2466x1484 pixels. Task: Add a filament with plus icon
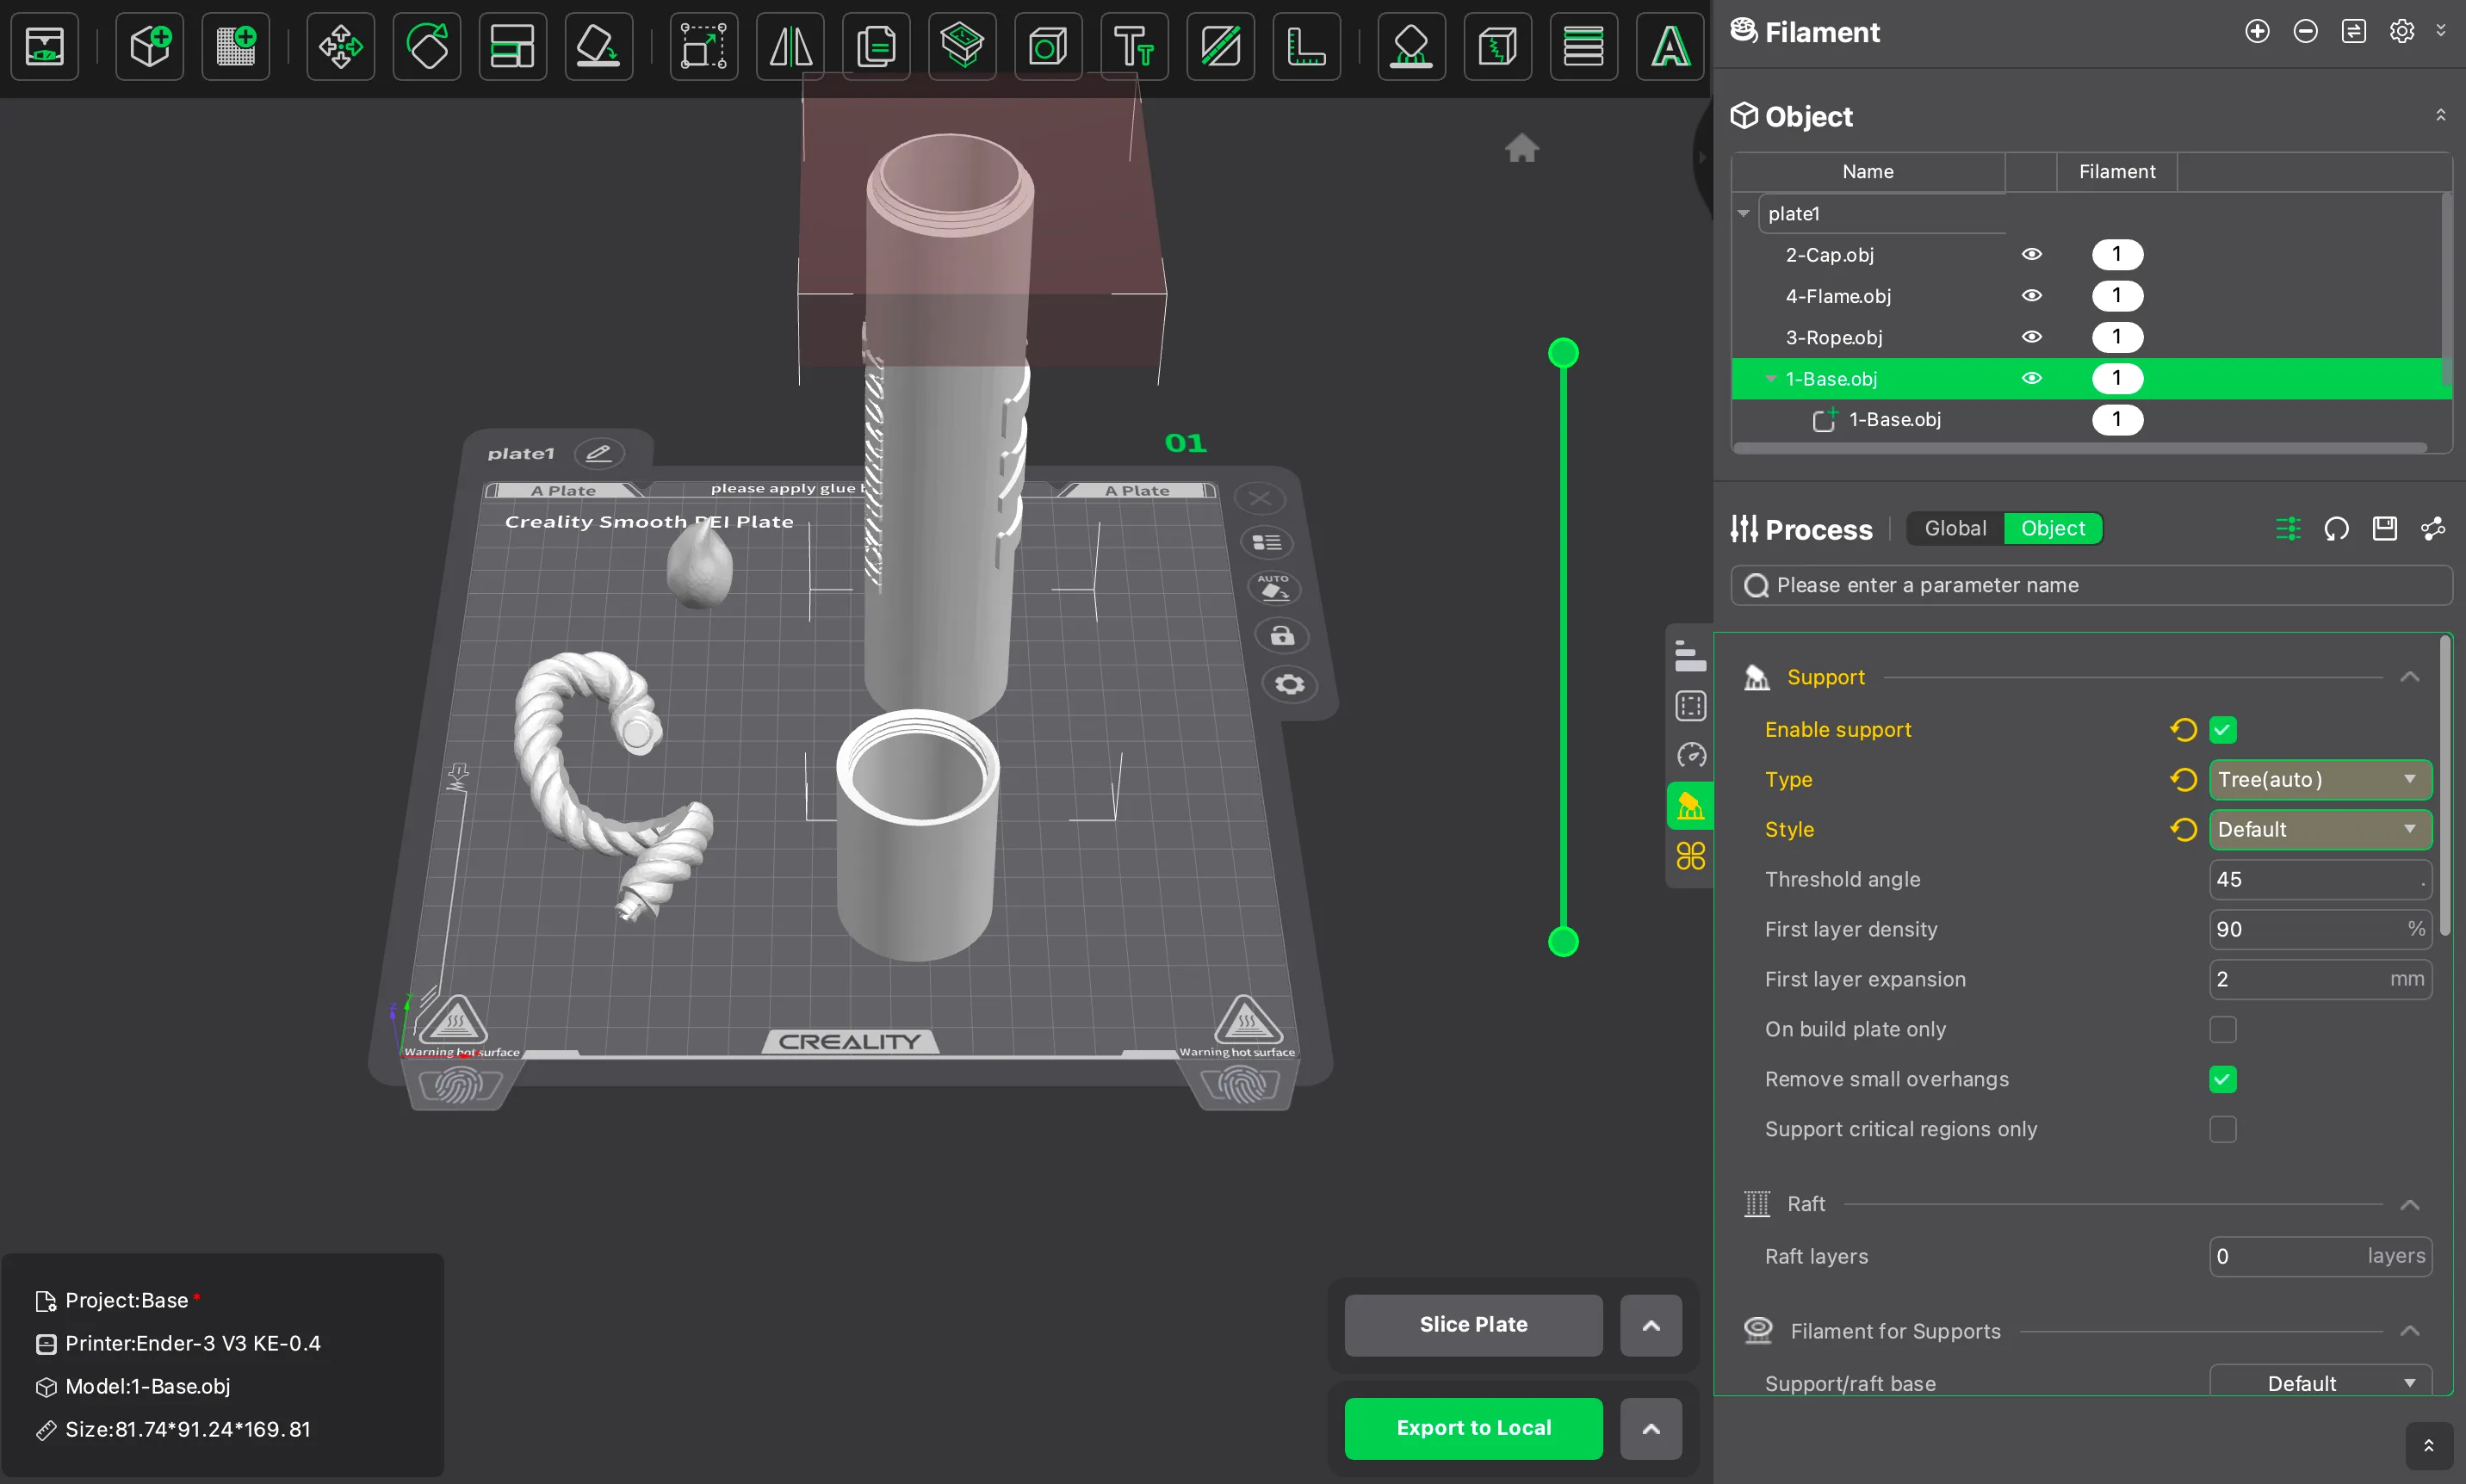pos(2257,32)
